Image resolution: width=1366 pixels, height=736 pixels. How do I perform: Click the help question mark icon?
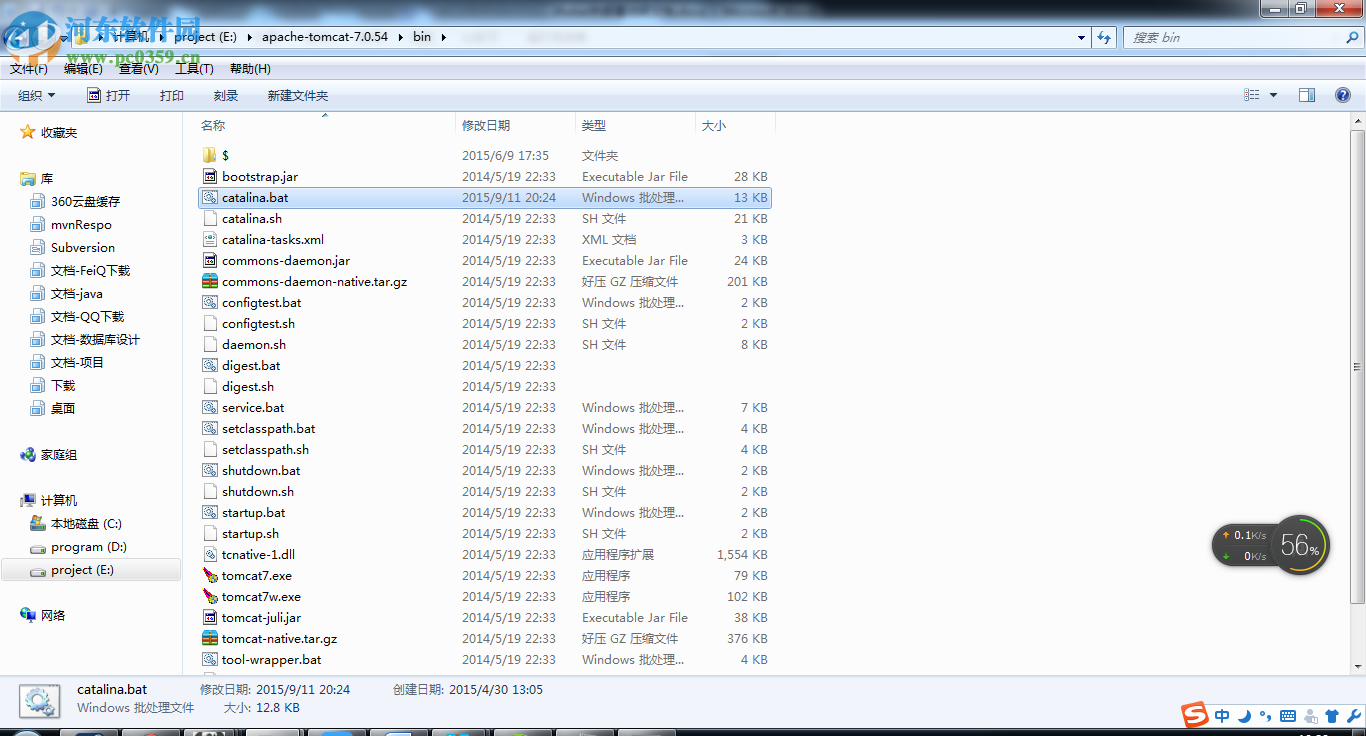click(1343, 95)
